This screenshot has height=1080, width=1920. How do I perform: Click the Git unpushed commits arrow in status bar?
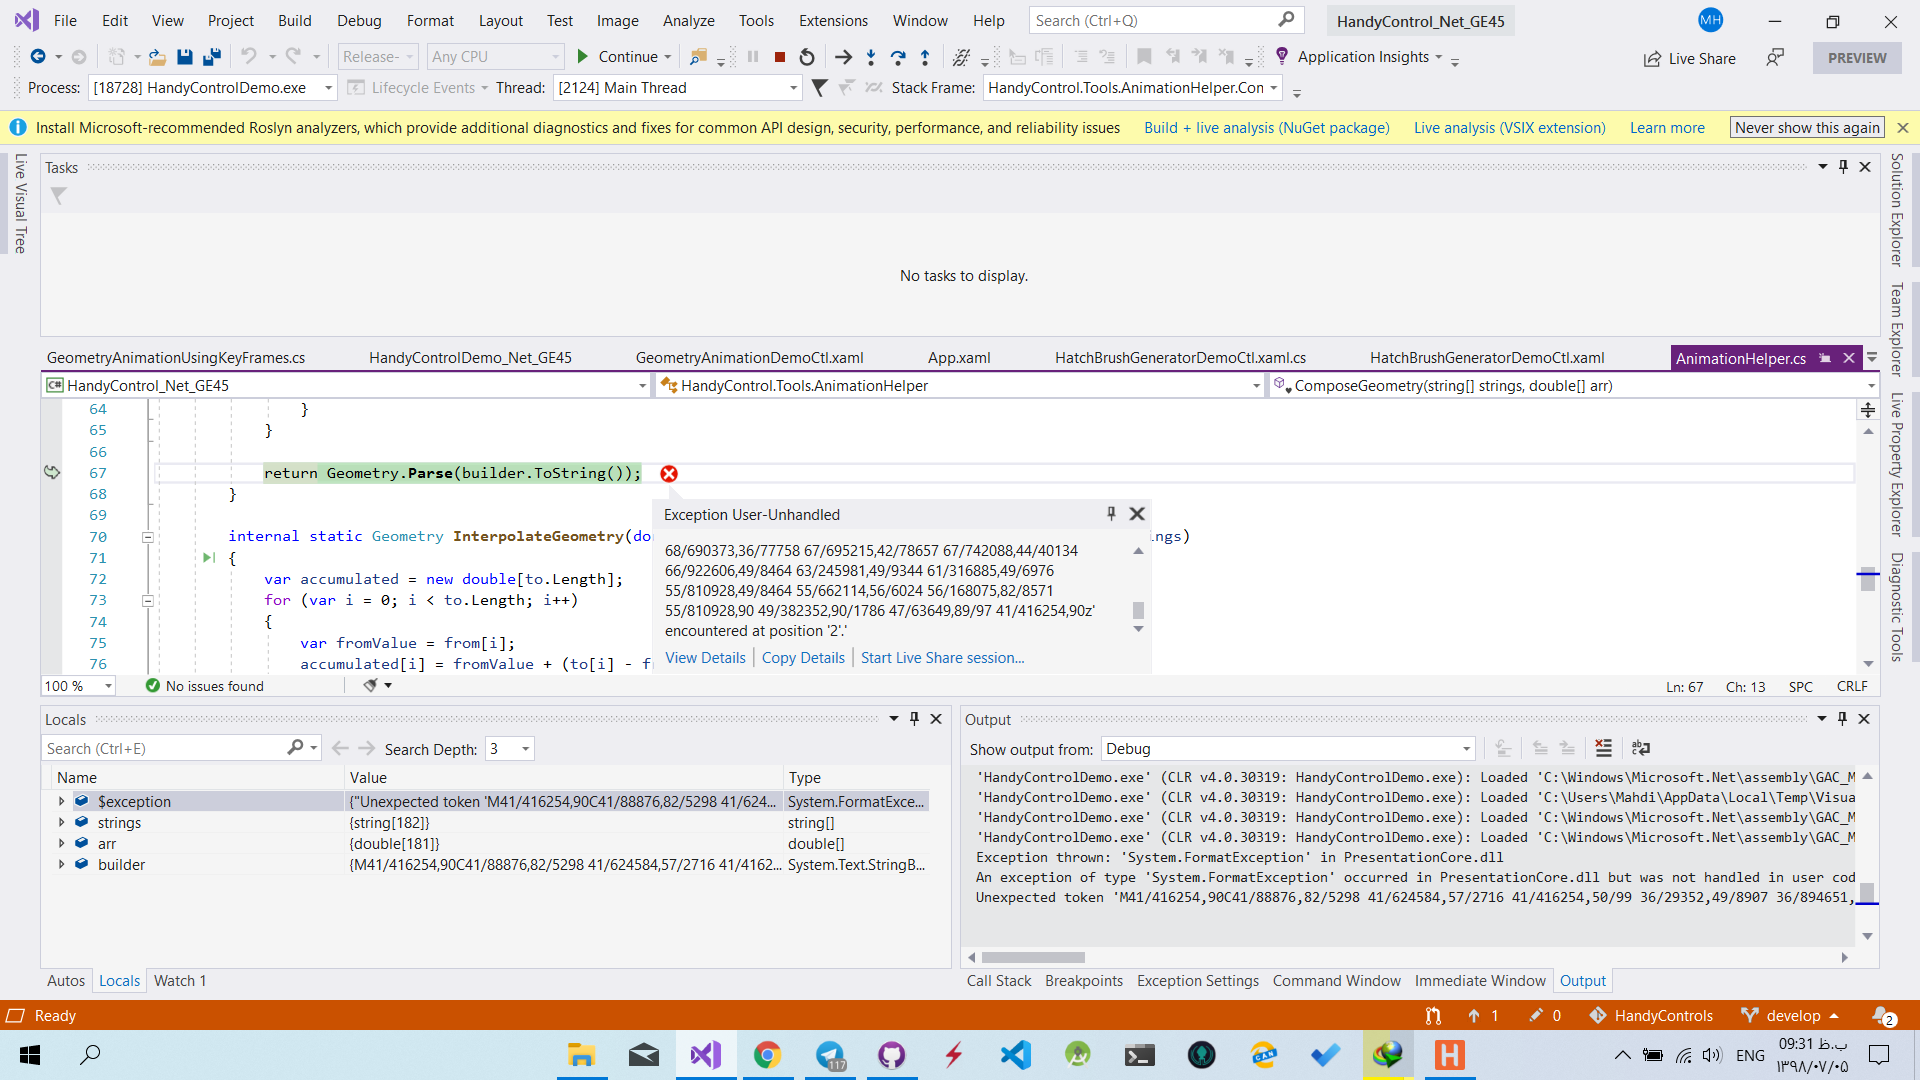(x=1474, y=1016)
